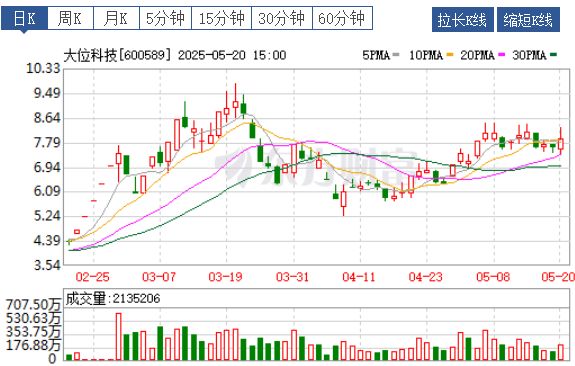575x366 pixels.
Task: Click the 大位科技 [600589] stock title
Action: pyautogui.click(x=117, y=55)
